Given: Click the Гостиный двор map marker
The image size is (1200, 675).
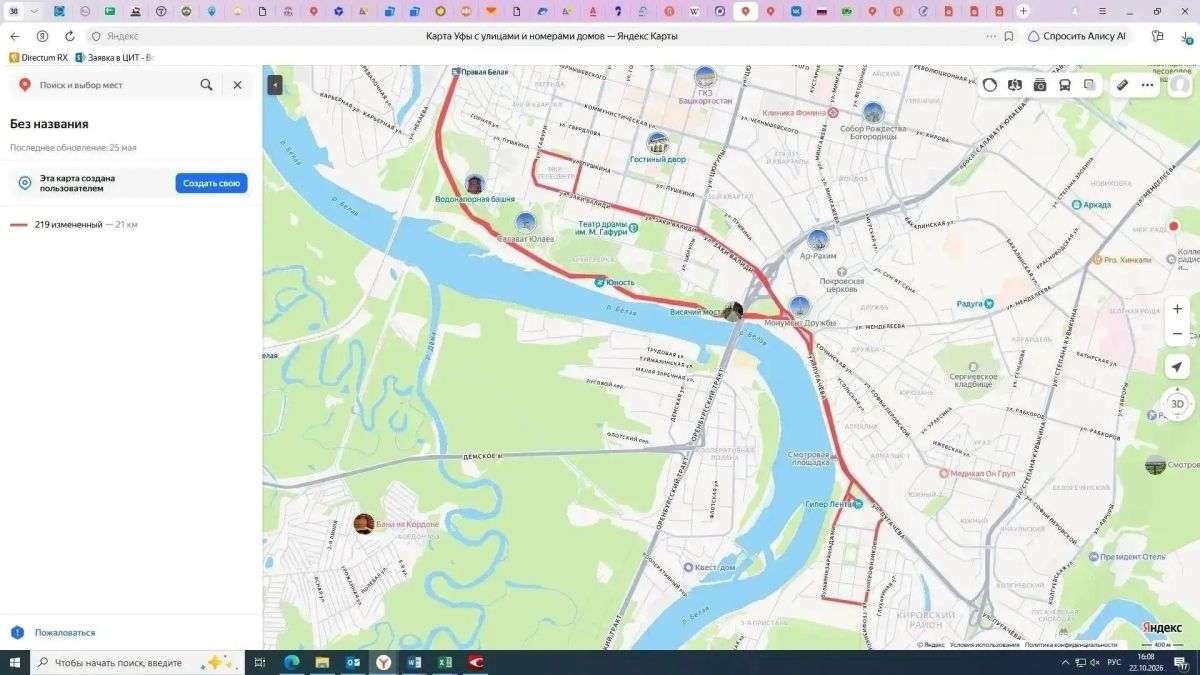Looking at the screenshot, I should 657,143.
